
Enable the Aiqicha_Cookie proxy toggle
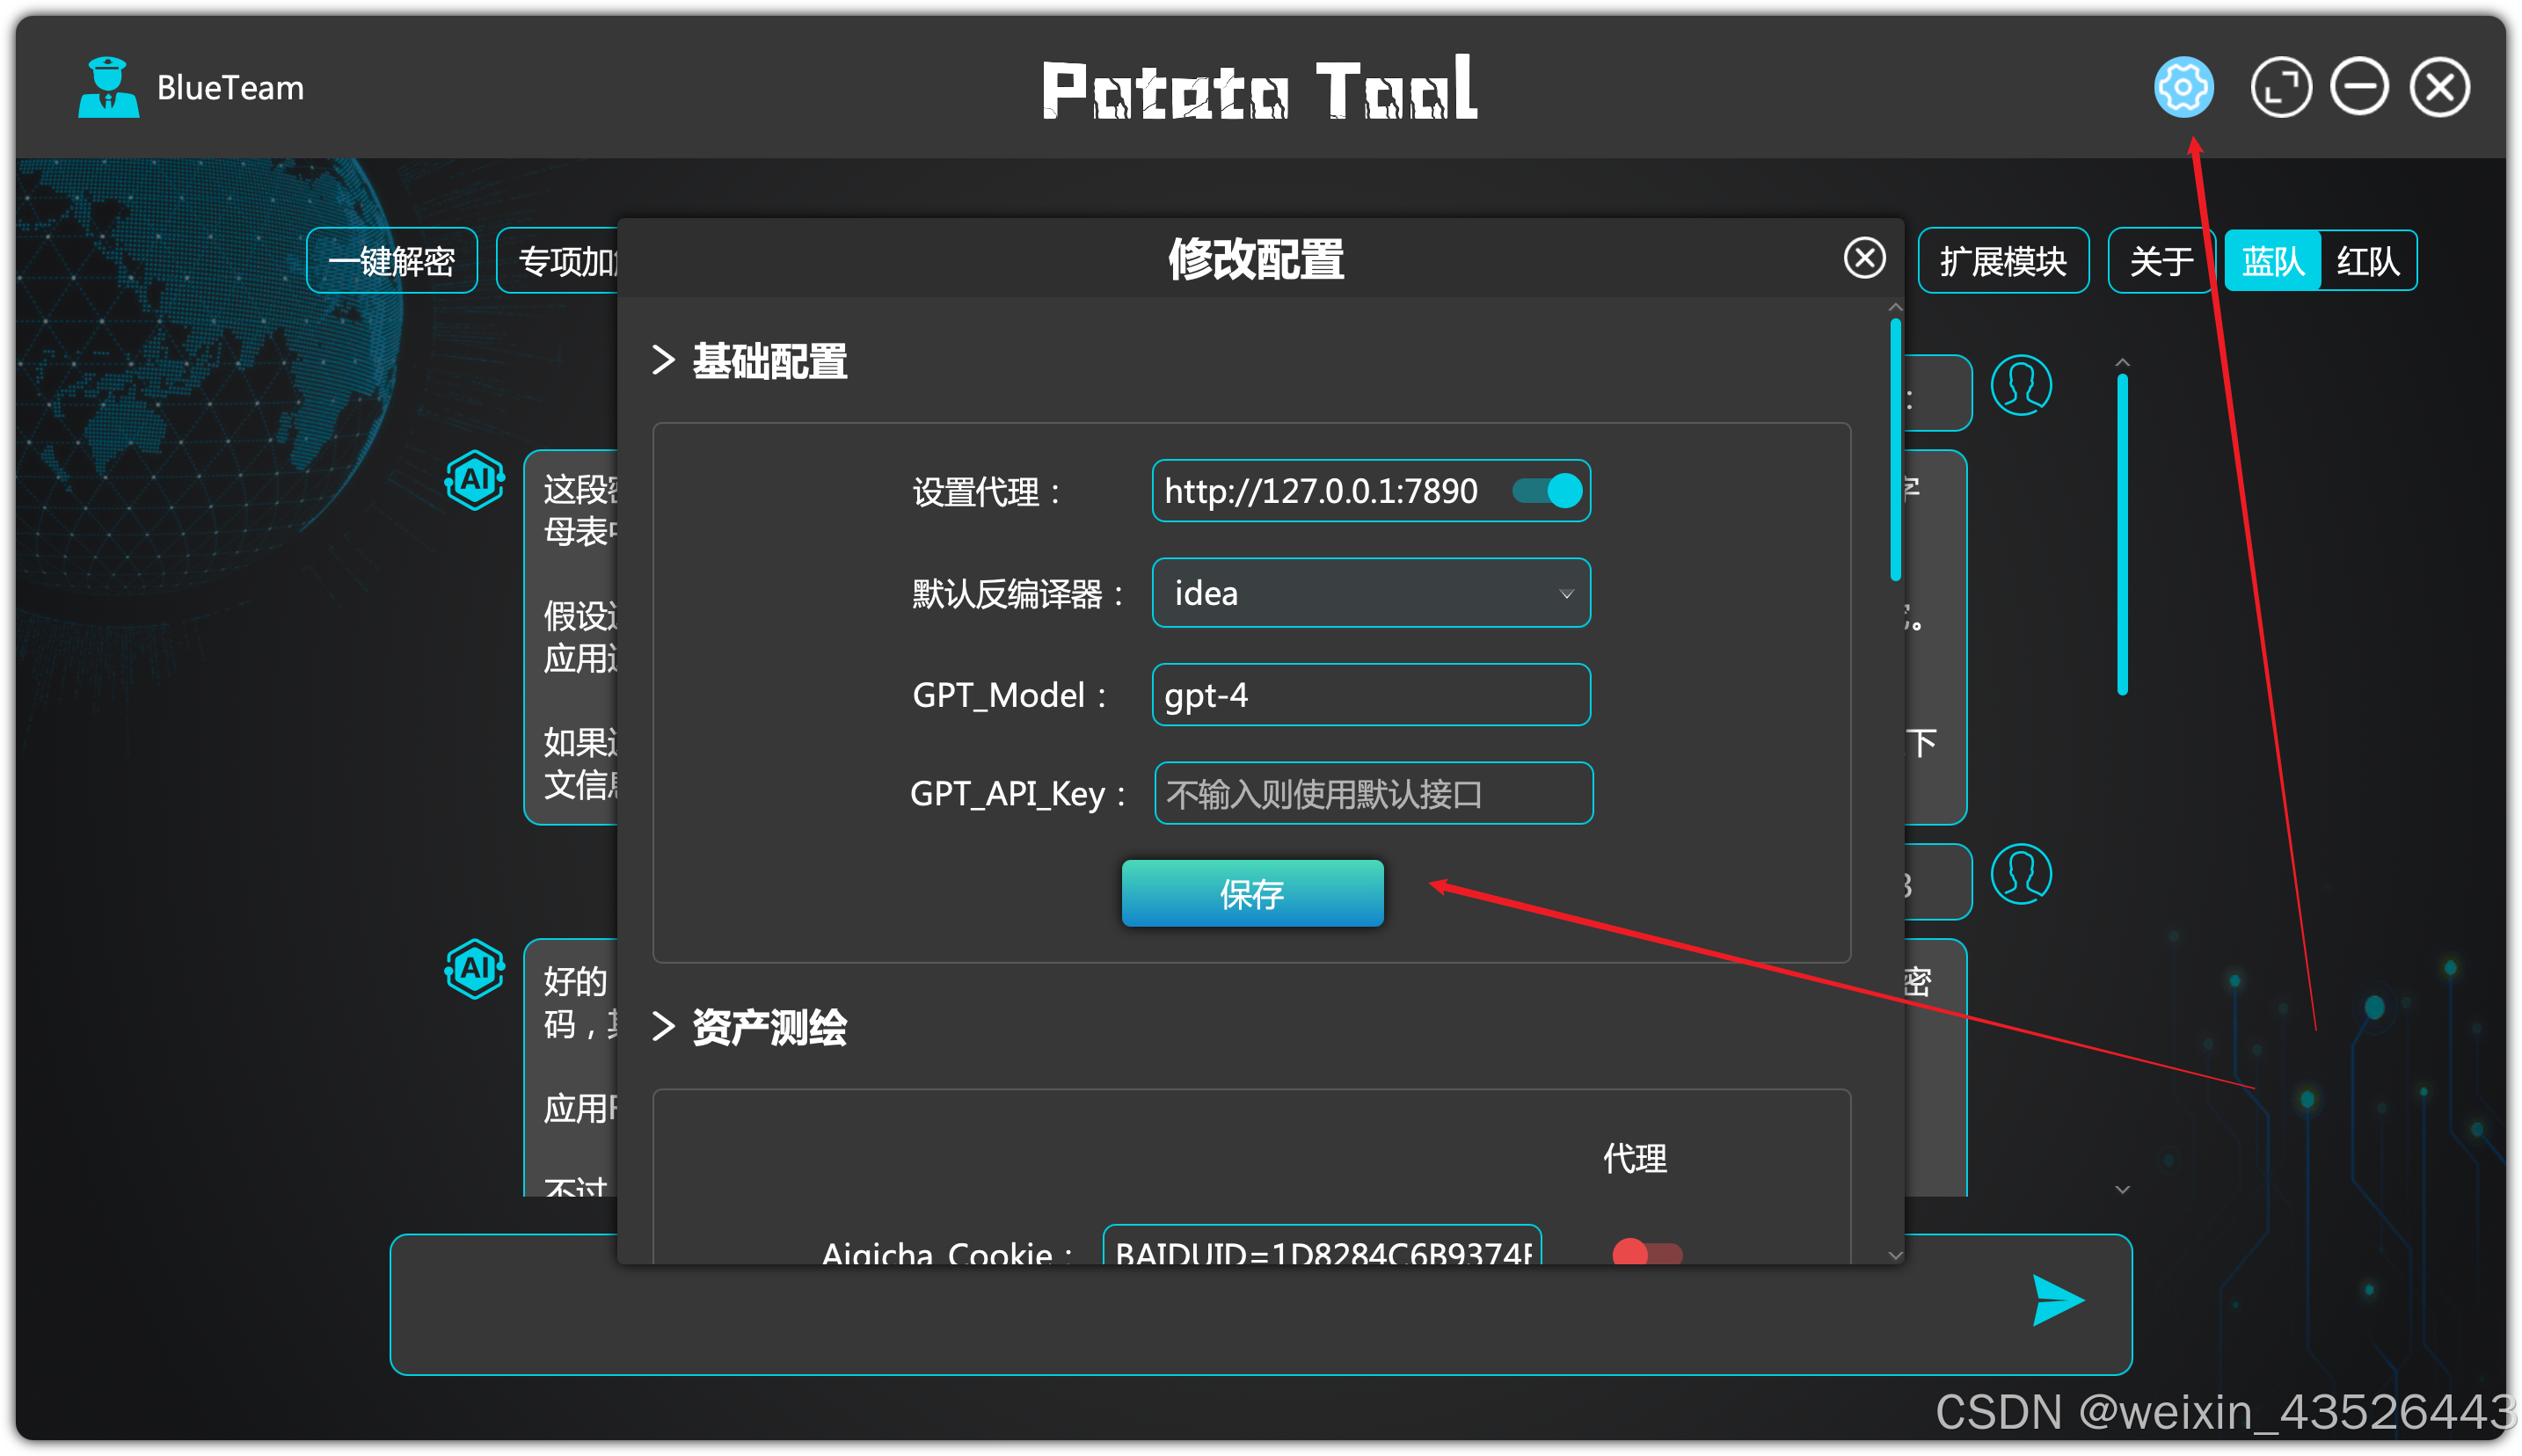click(x=1646, y=1252)
